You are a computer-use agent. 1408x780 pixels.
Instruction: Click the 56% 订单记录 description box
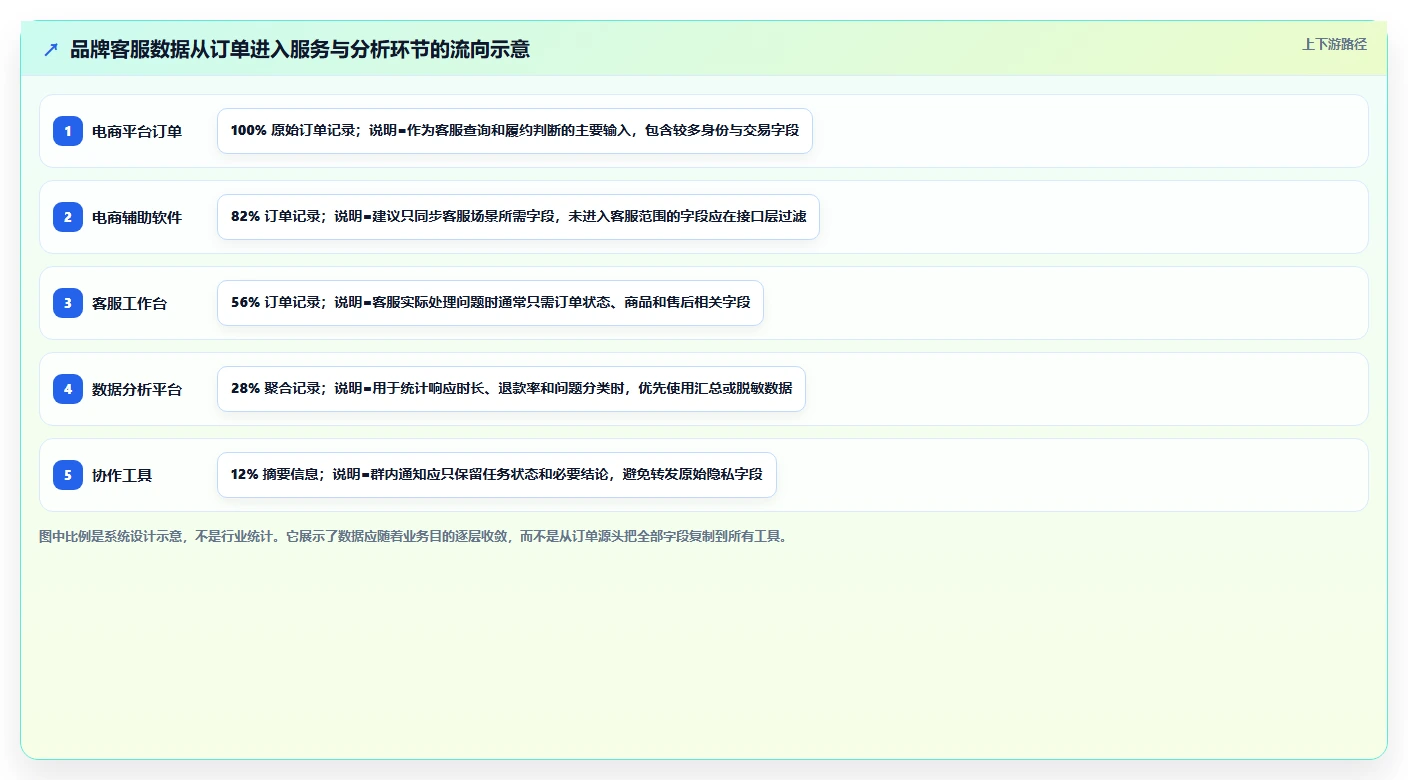point(490,303)
